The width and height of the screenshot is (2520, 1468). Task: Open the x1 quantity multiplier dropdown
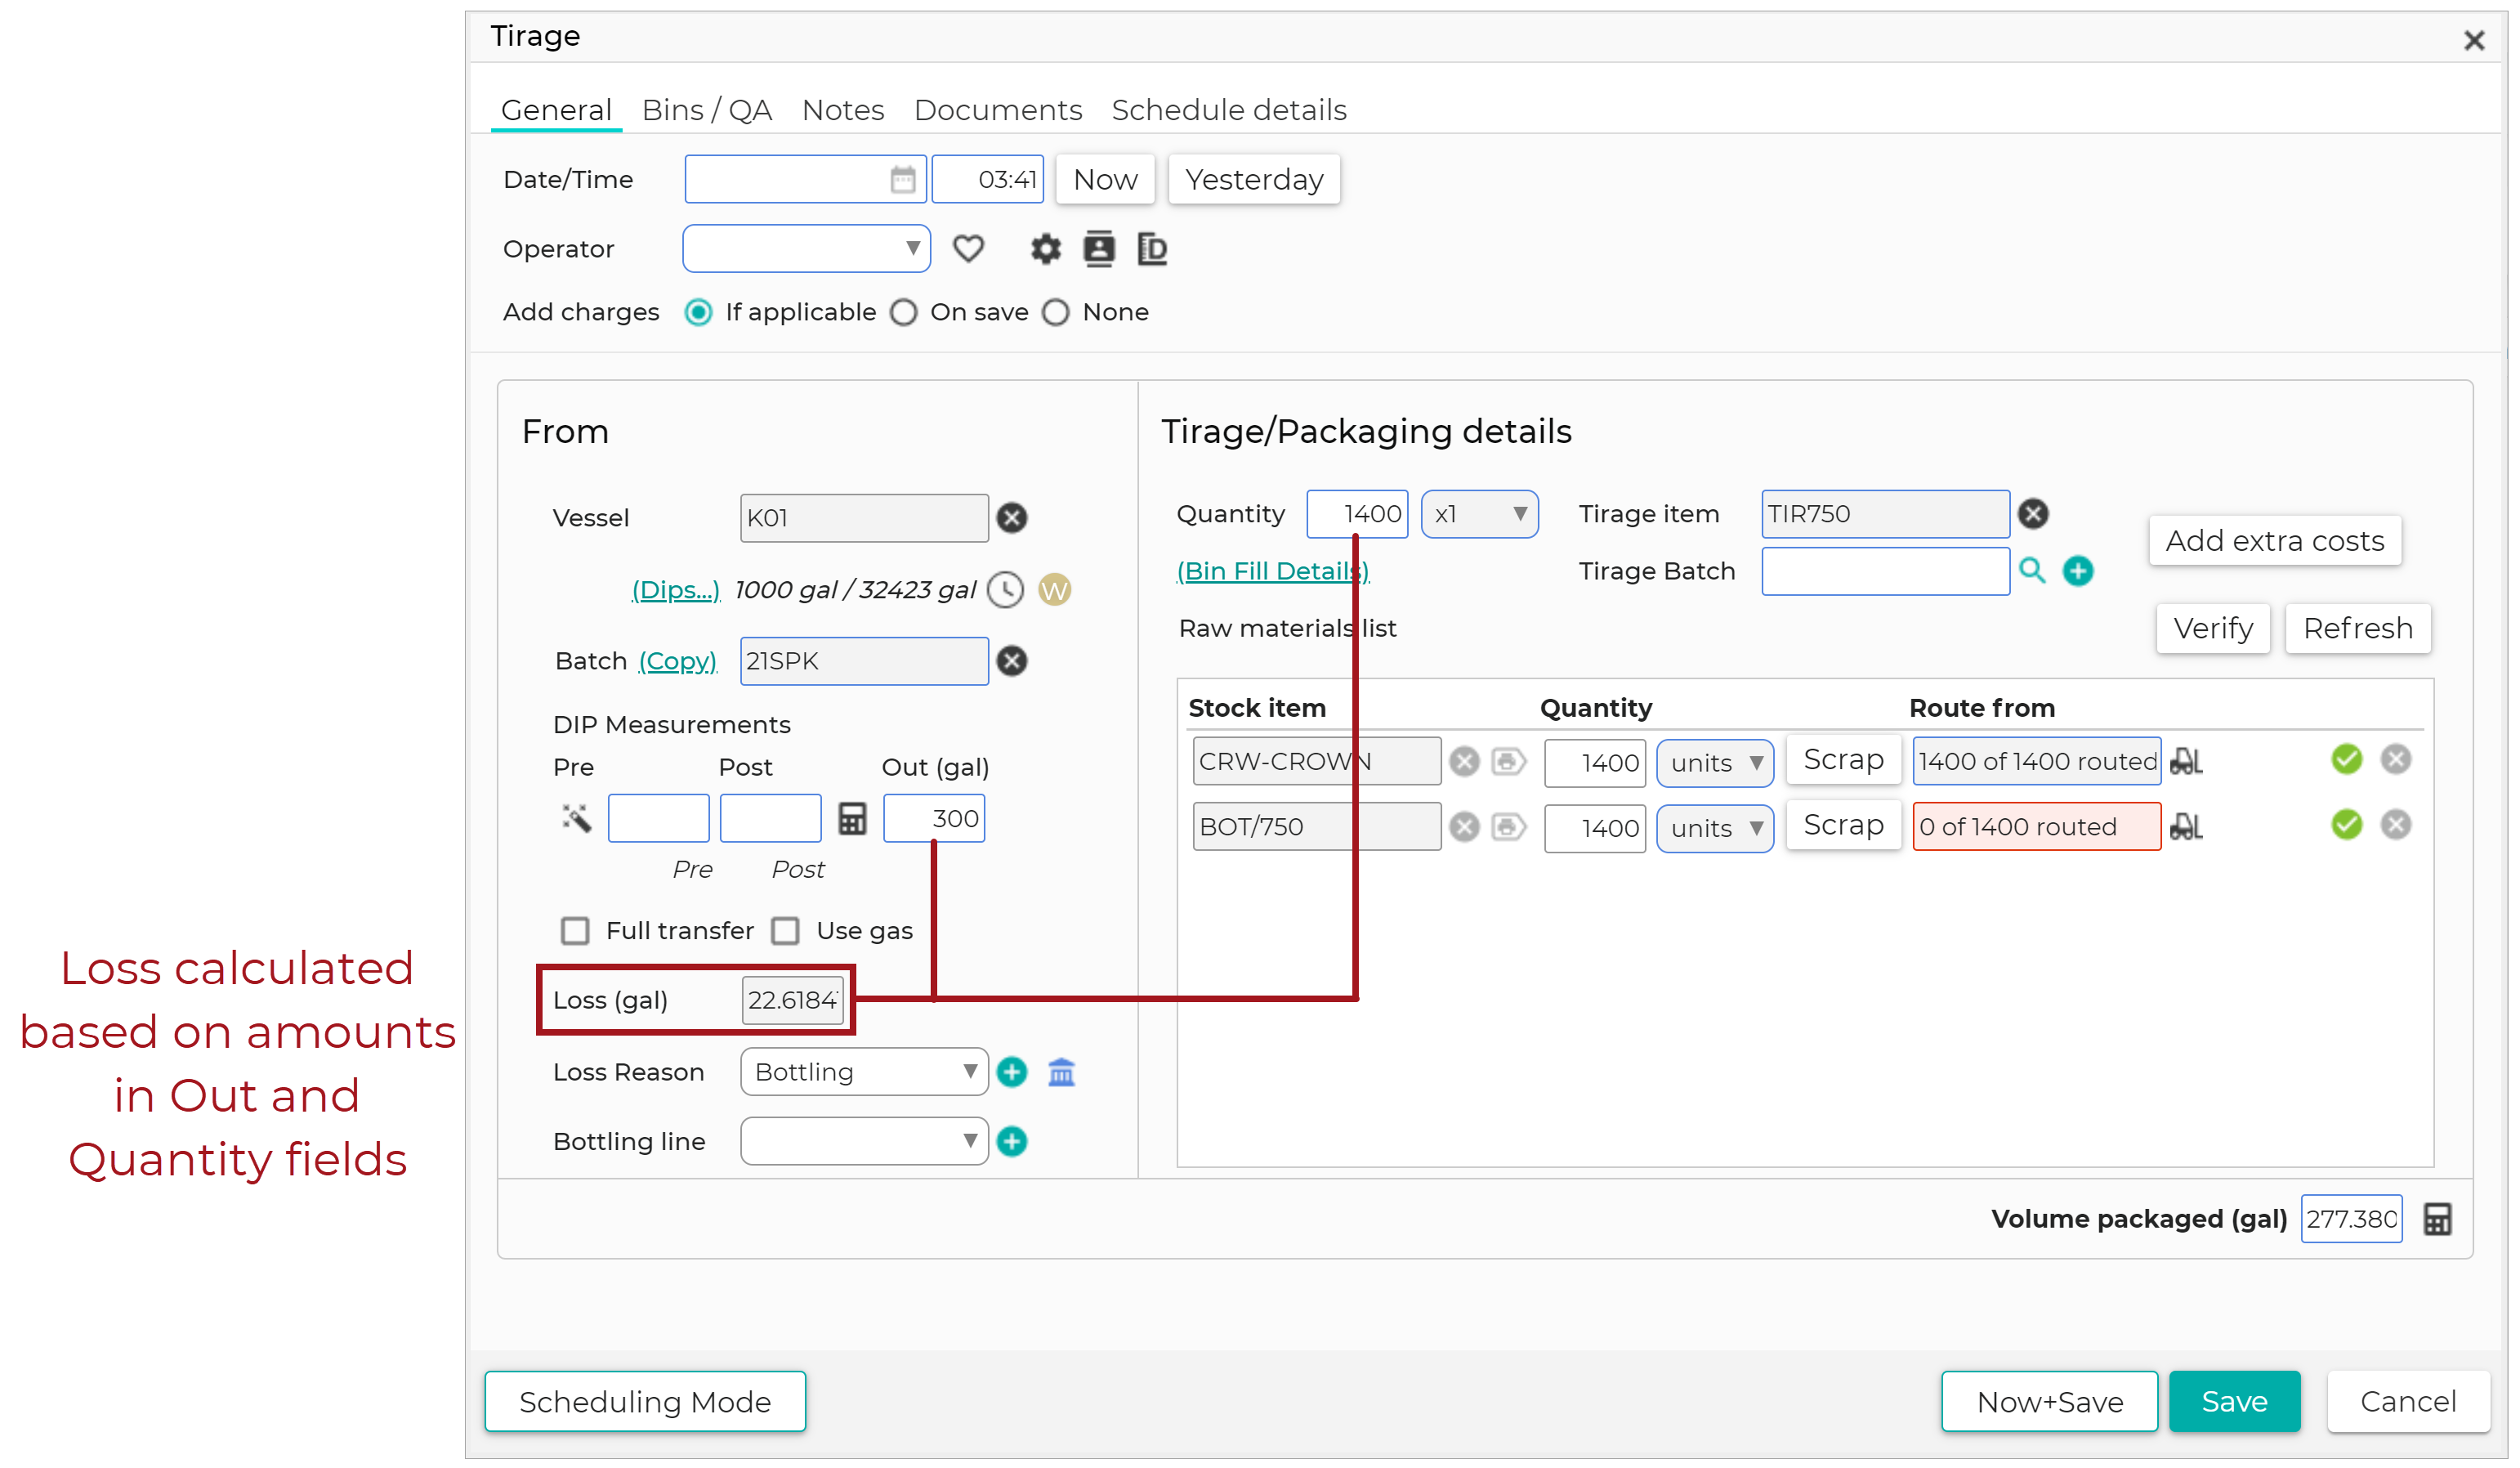[1479, 514]
